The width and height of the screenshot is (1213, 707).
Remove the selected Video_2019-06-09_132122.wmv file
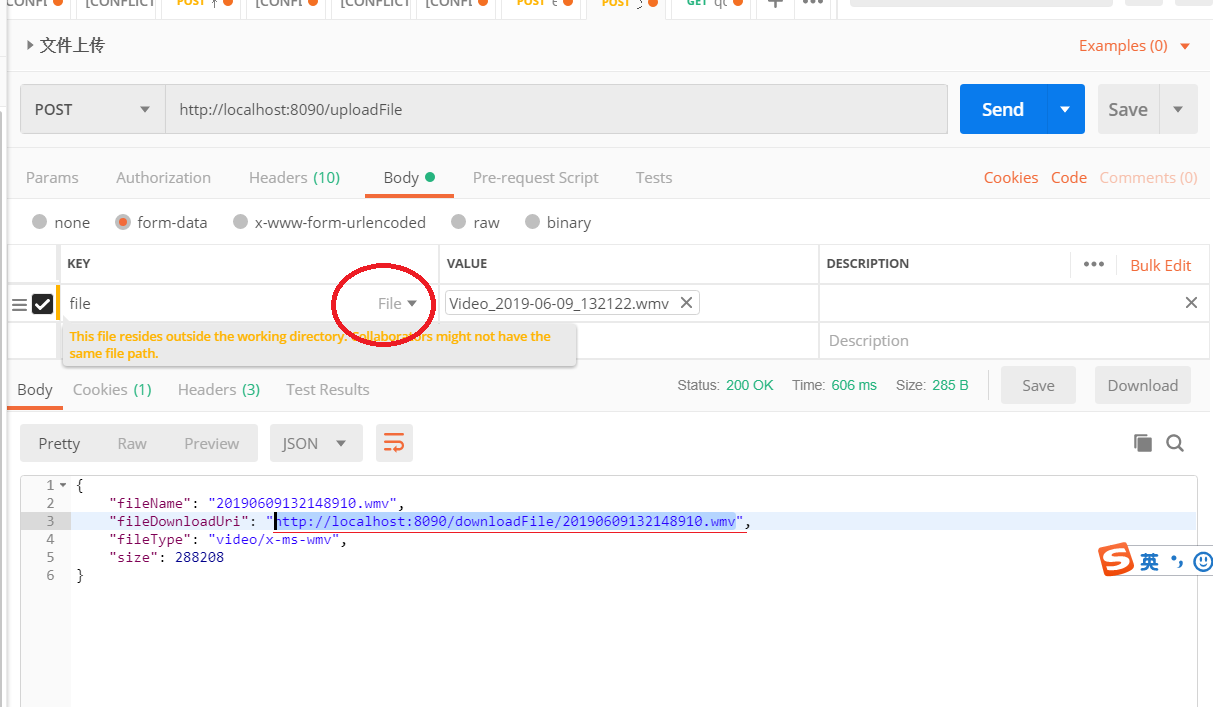tap(686, 302)
